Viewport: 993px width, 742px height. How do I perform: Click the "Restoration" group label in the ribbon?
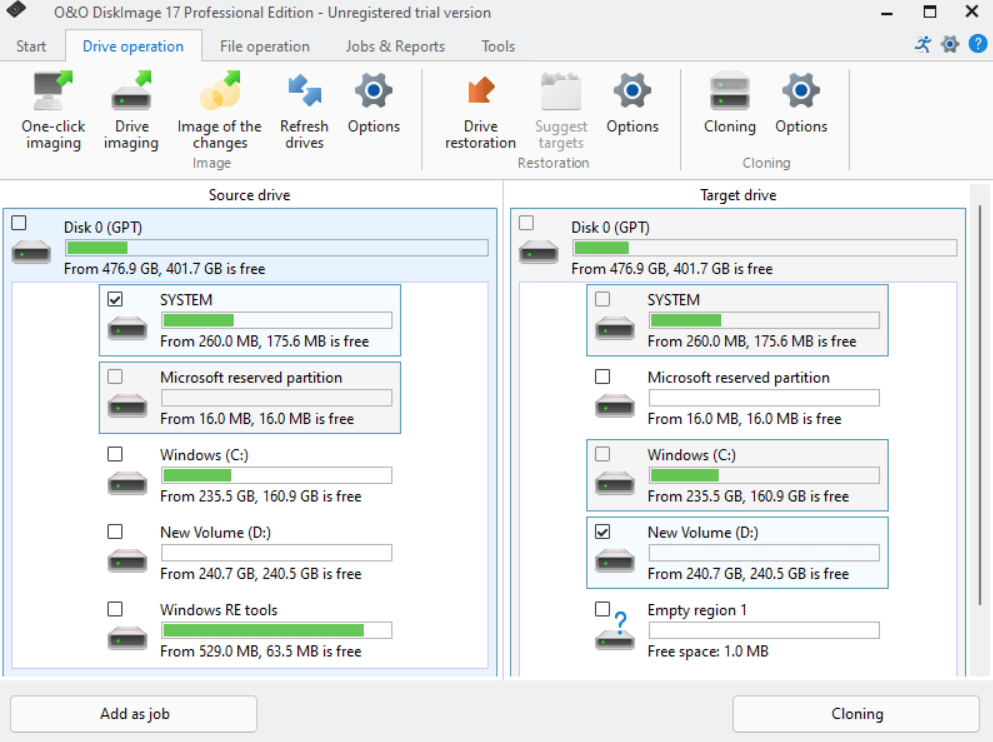pyautogui.click(x=553, y=163)
